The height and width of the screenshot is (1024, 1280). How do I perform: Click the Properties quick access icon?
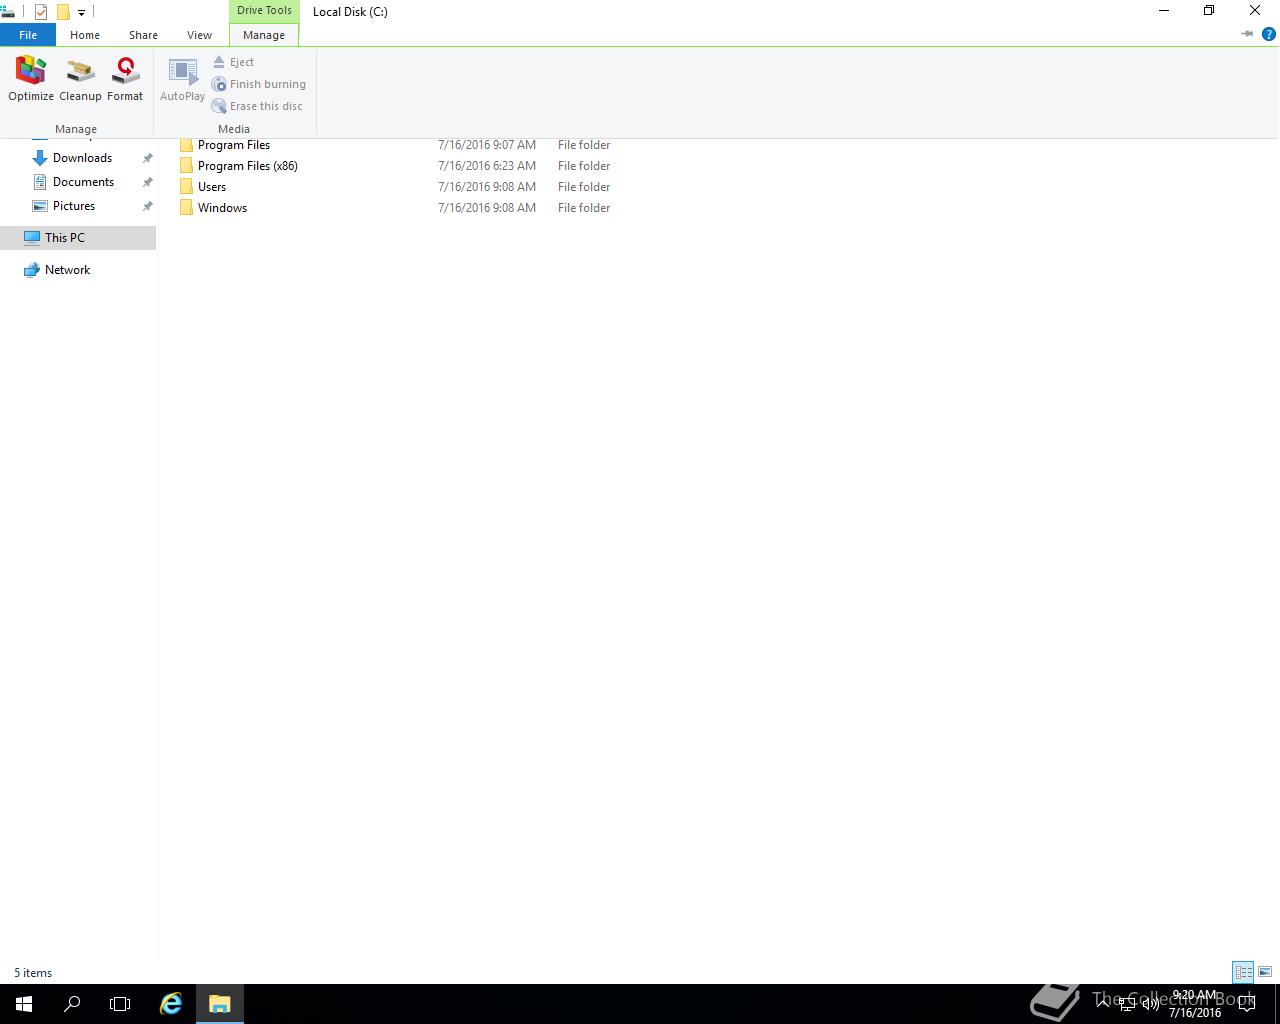[x=41, y=12]
